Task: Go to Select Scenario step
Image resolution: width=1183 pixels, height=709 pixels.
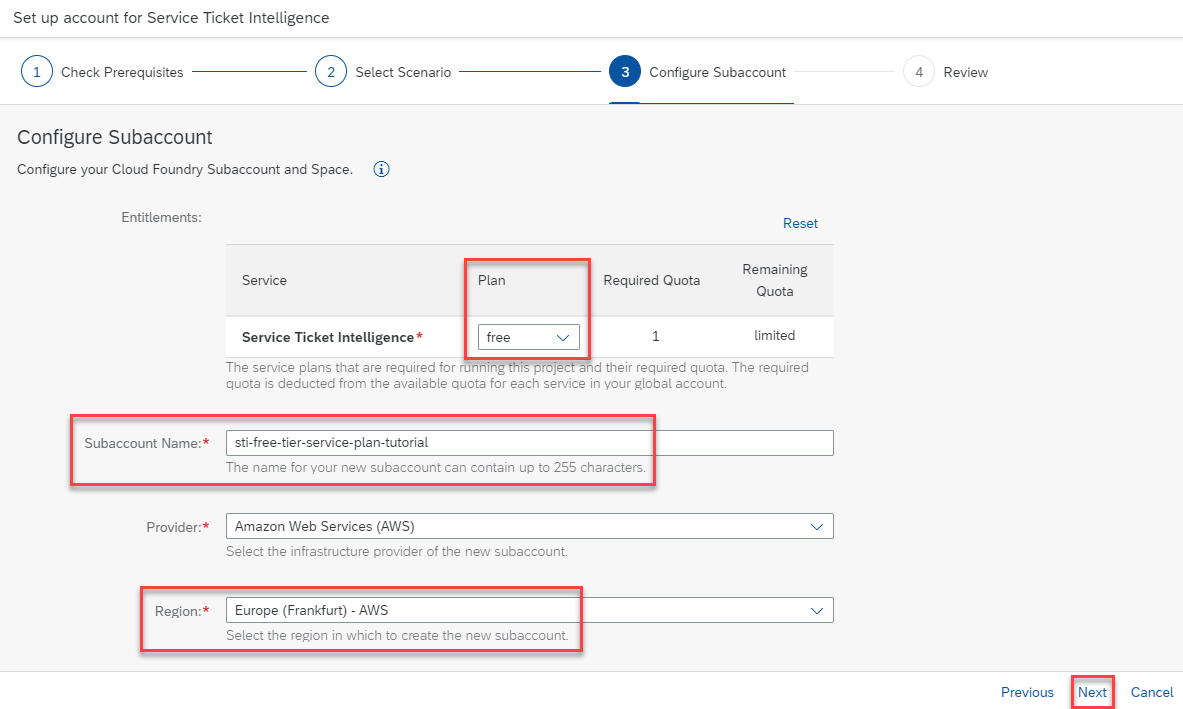Action: (x=403, y=72)
